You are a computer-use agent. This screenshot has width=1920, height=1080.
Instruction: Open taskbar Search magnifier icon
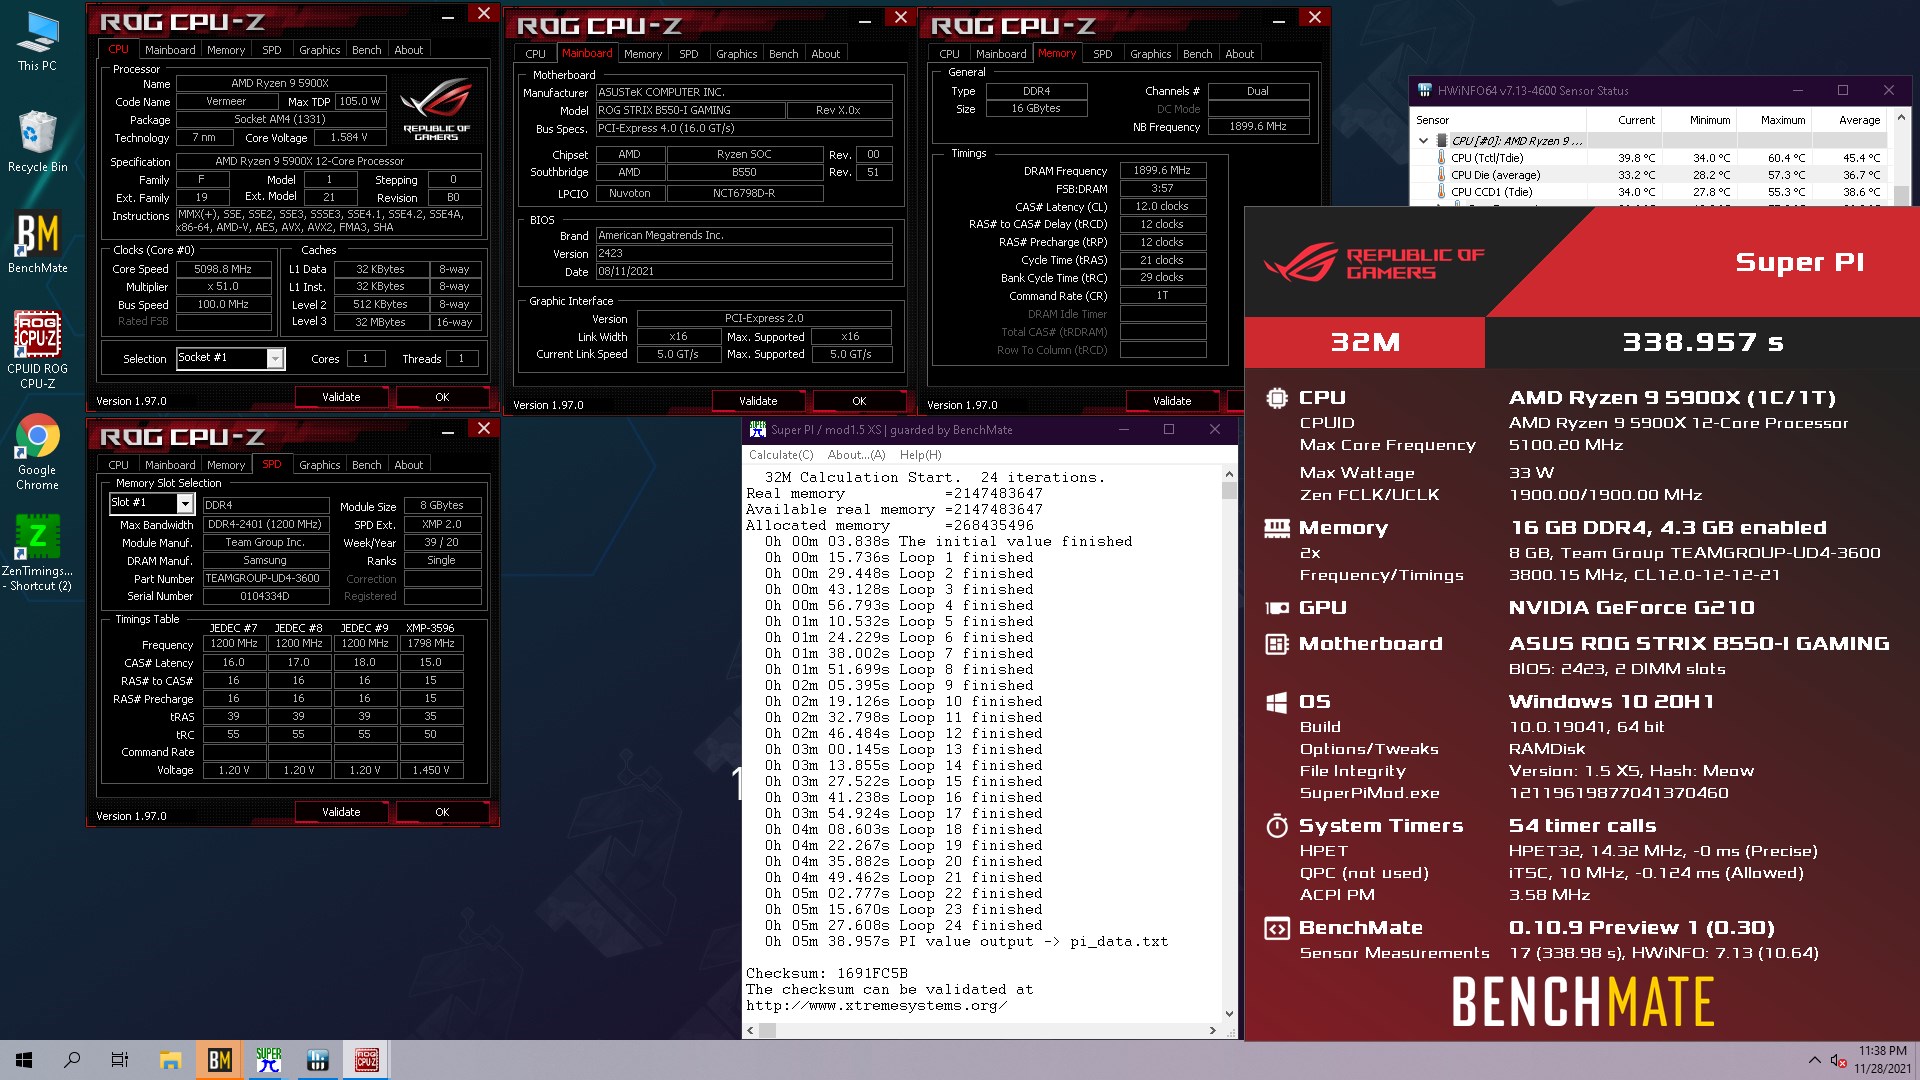72,1060
